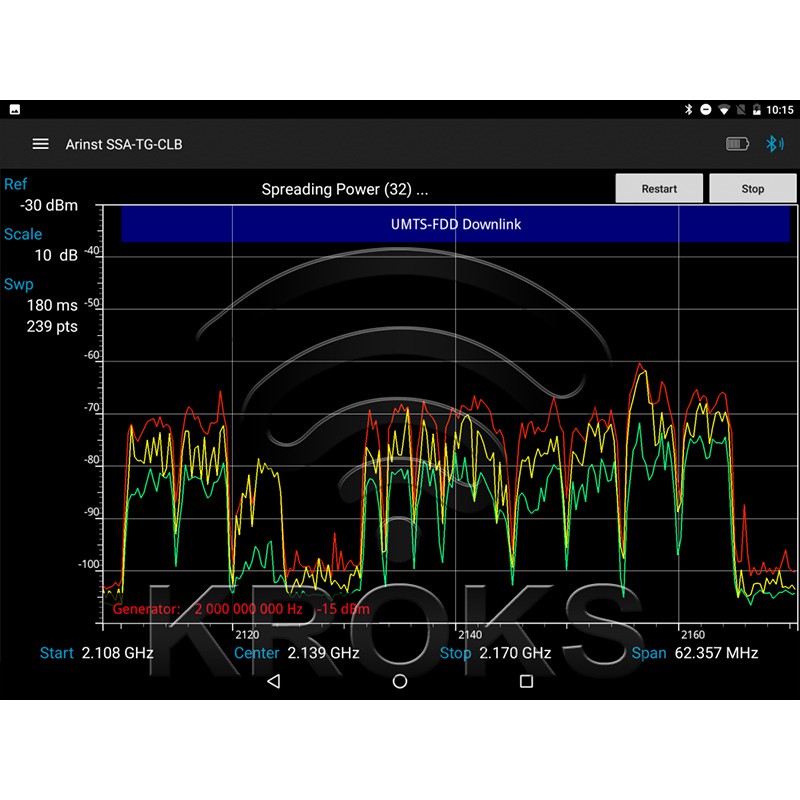
Task: Tap the status bar Wi-Fi icon
Action: click(x=724, y=110)
